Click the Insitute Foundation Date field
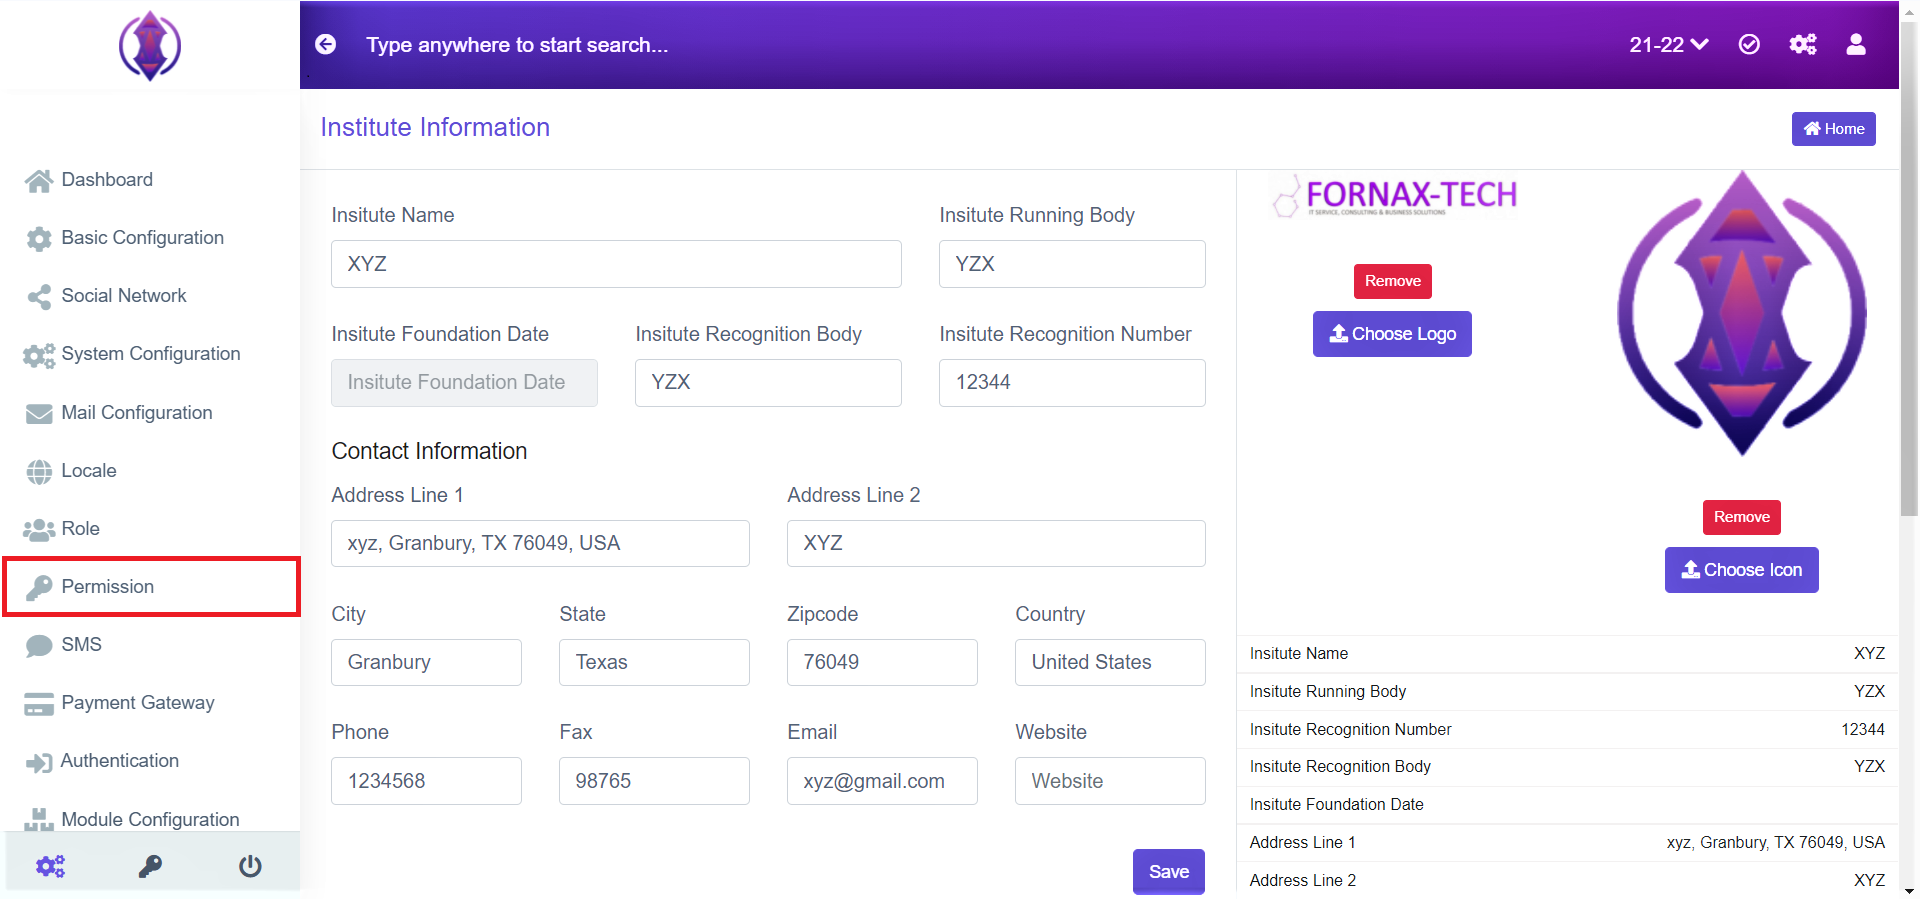Viewport: 1920px width, 899px height. pos(464,383)
